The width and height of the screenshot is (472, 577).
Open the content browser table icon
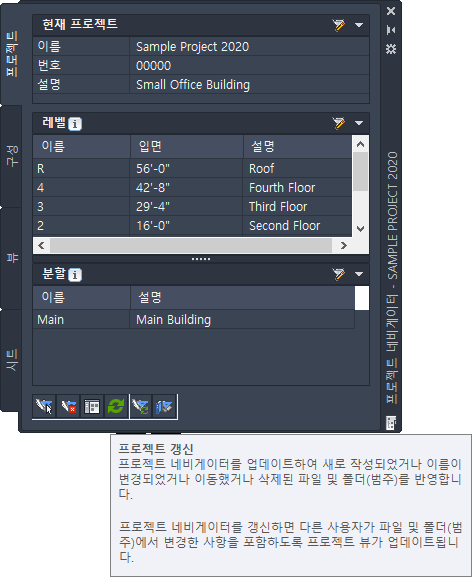click(x=92, y=407)
